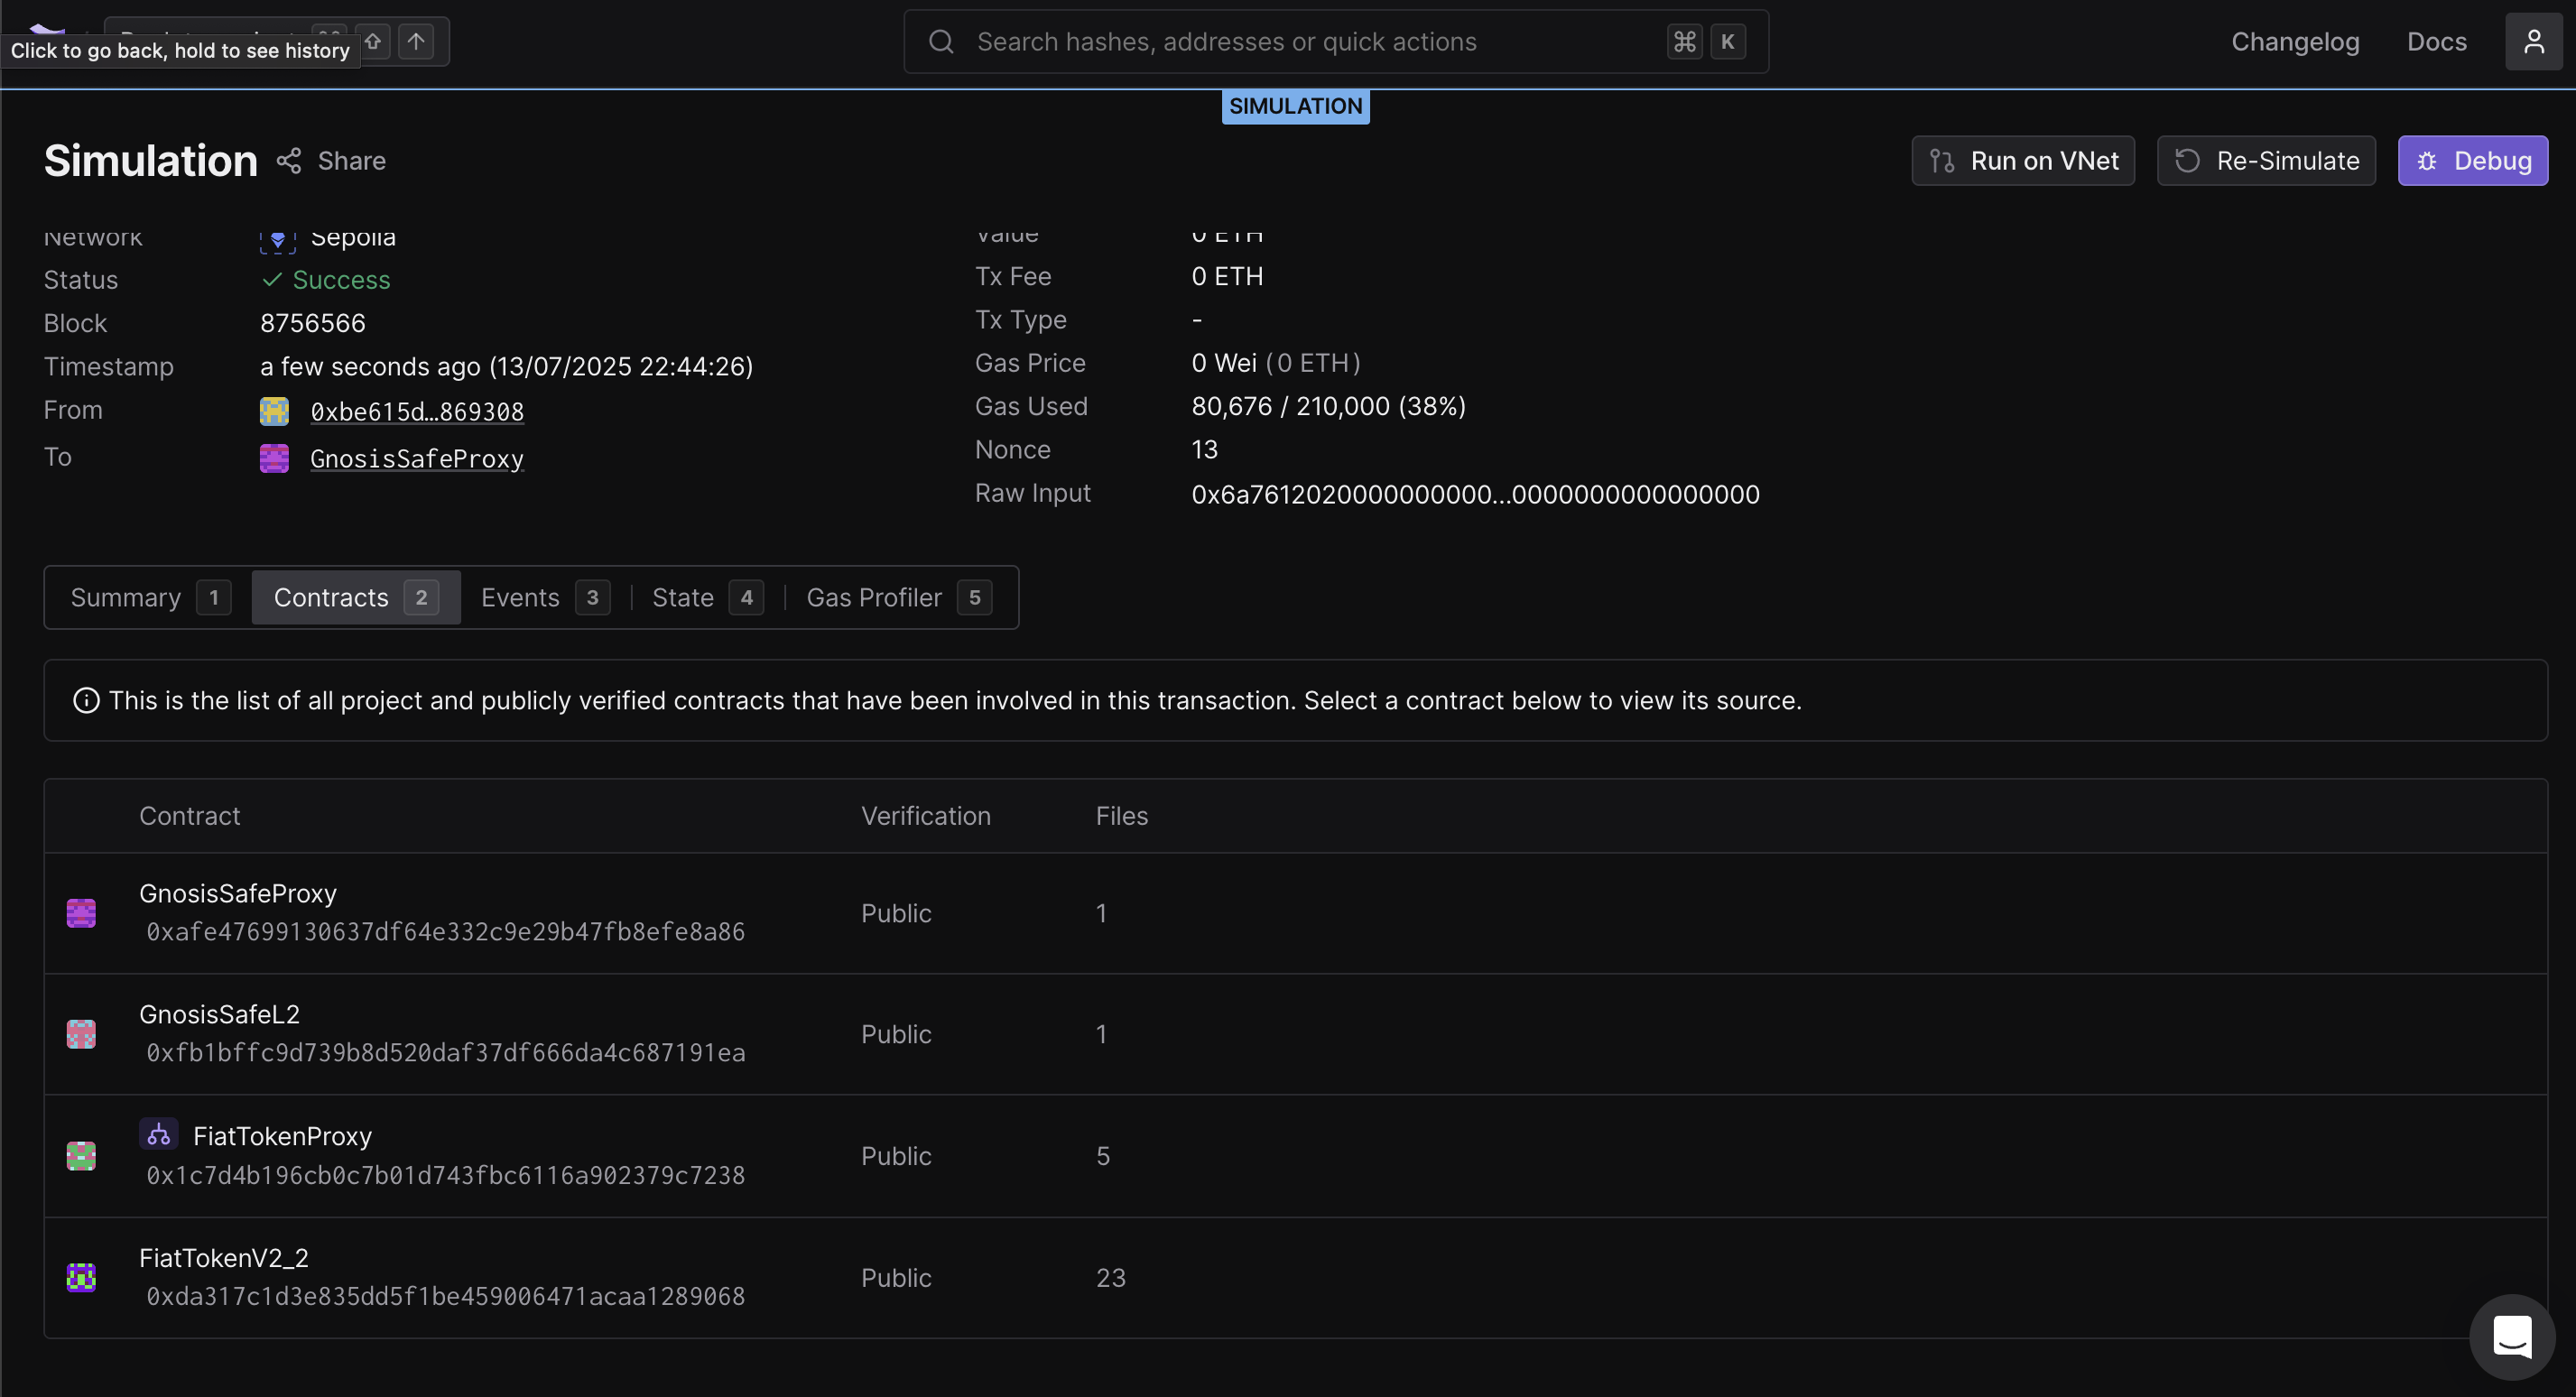Image resolution: width=2576 pixels, height=1397 pixels.
Task: Click the SIMULATION badge
Action: coord(1295,106)
